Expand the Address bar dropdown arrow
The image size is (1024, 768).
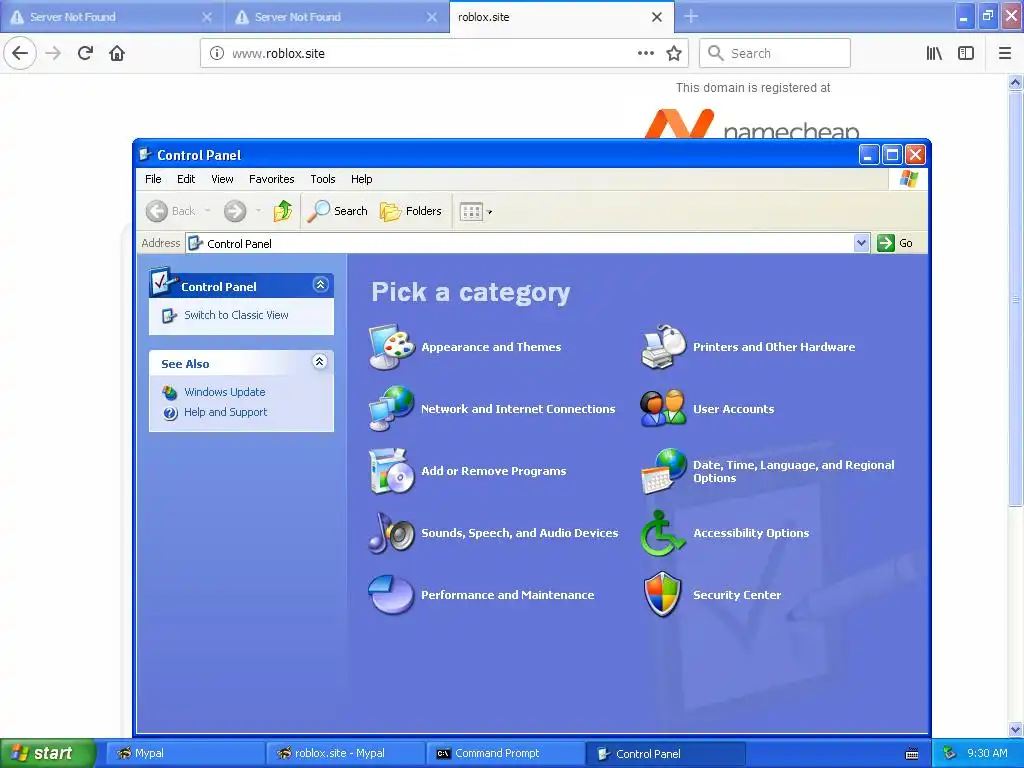pos(861,243)
